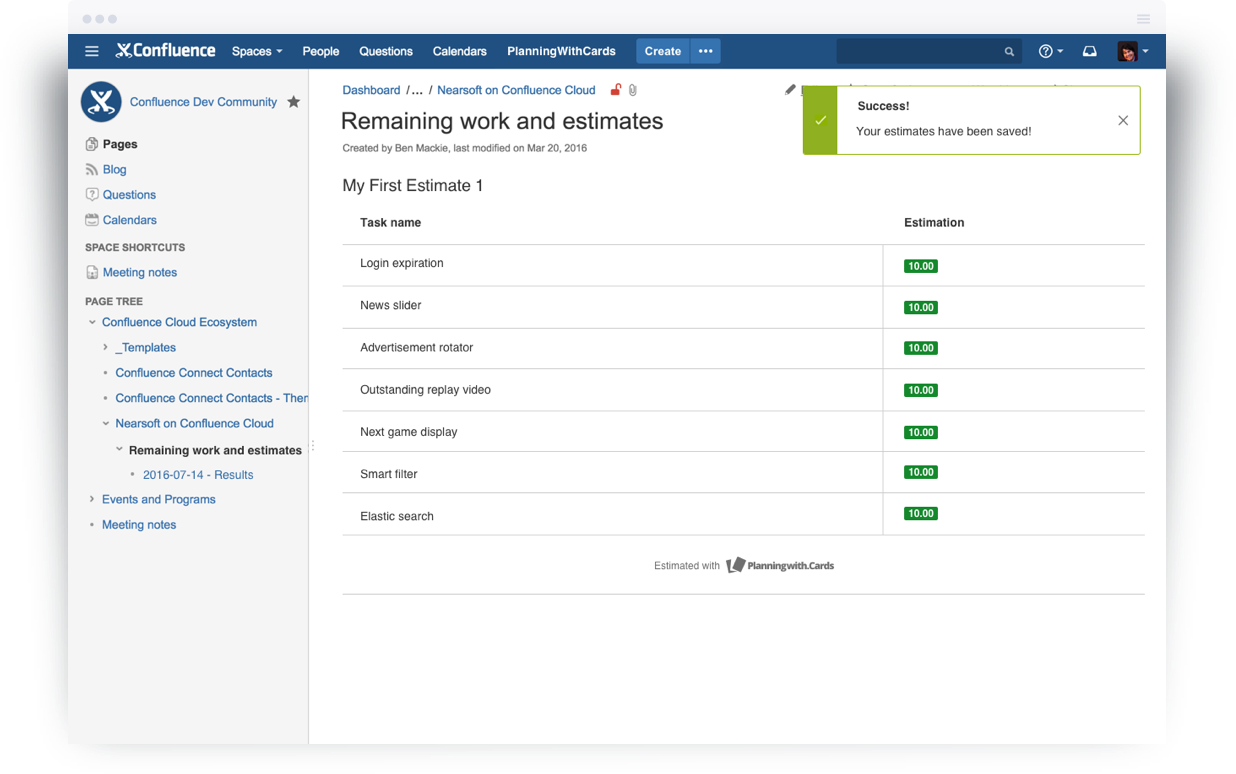Go to Dashboard breadcrumb

371,90
